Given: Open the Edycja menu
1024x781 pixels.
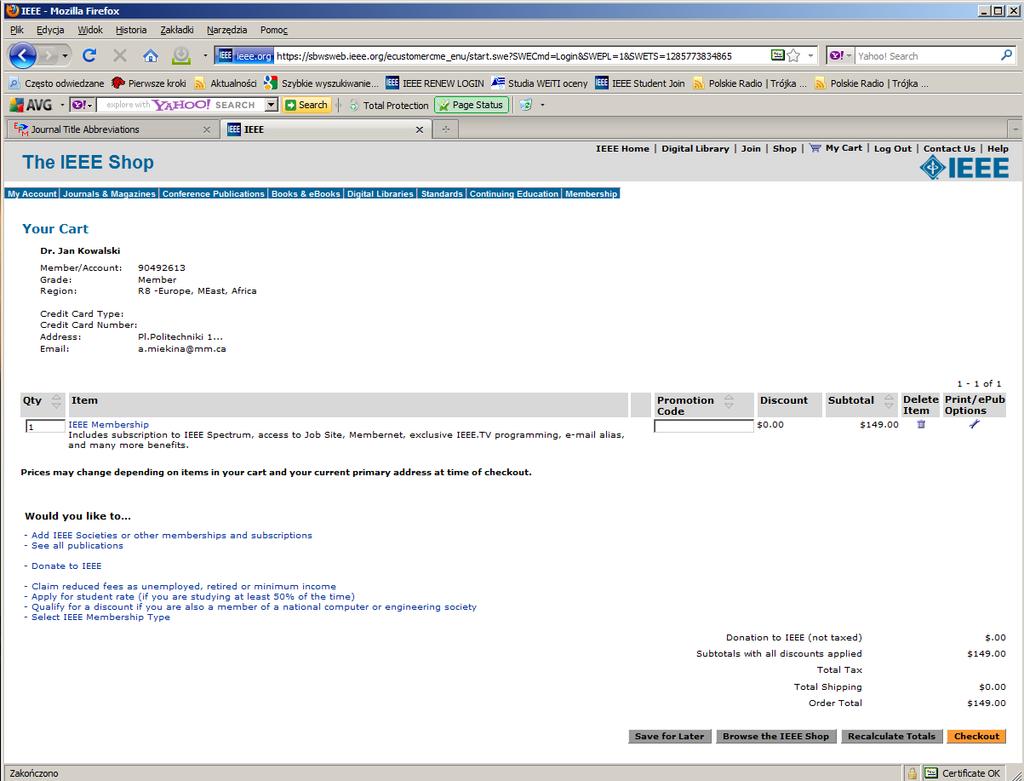Looking at the screenshot, I should click(50, 29).
